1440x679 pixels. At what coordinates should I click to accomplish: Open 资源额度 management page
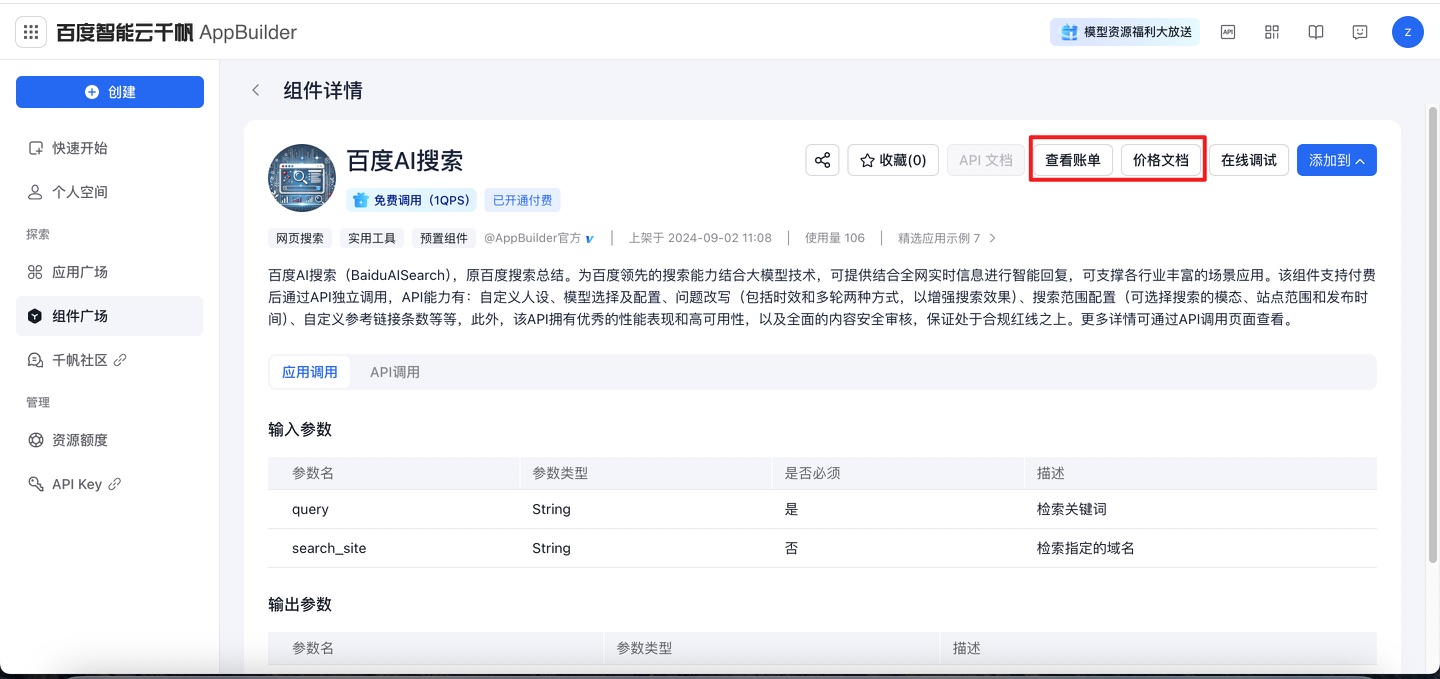pyautogui.click(x=110, y=440)
